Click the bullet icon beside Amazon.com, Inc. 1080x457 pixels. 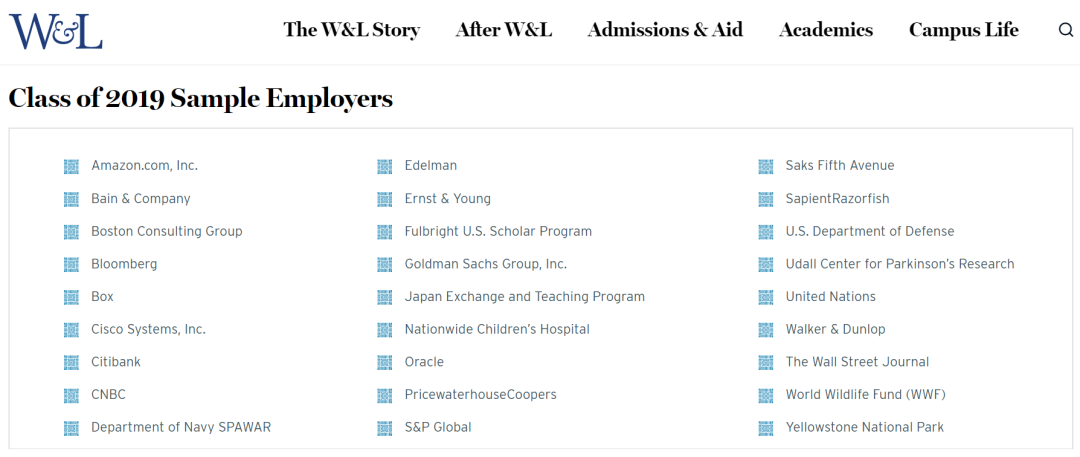[x=71, y=166]
